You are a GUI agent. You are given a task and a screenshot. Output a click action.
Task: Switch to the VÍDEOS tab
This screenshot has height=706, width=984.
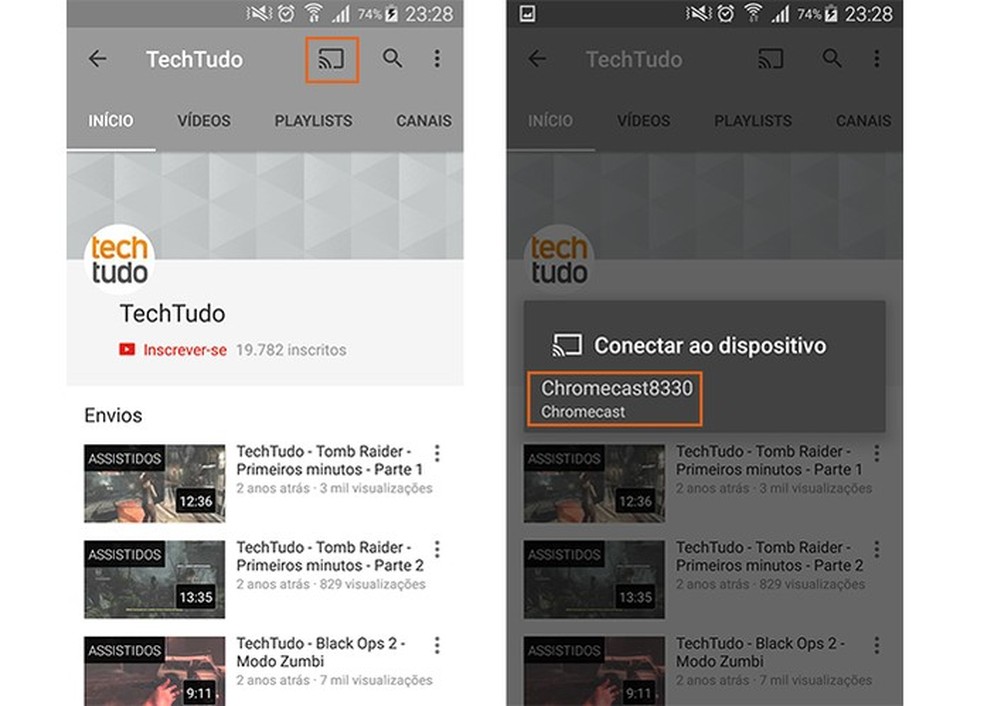203,120
